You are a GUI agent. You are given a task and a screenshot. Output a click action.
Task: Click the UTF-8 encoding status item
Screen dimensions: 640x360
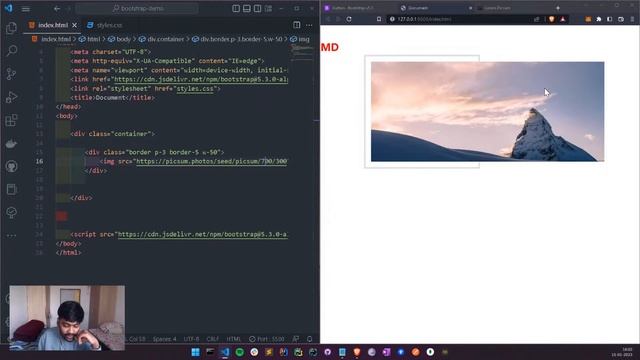191,339
